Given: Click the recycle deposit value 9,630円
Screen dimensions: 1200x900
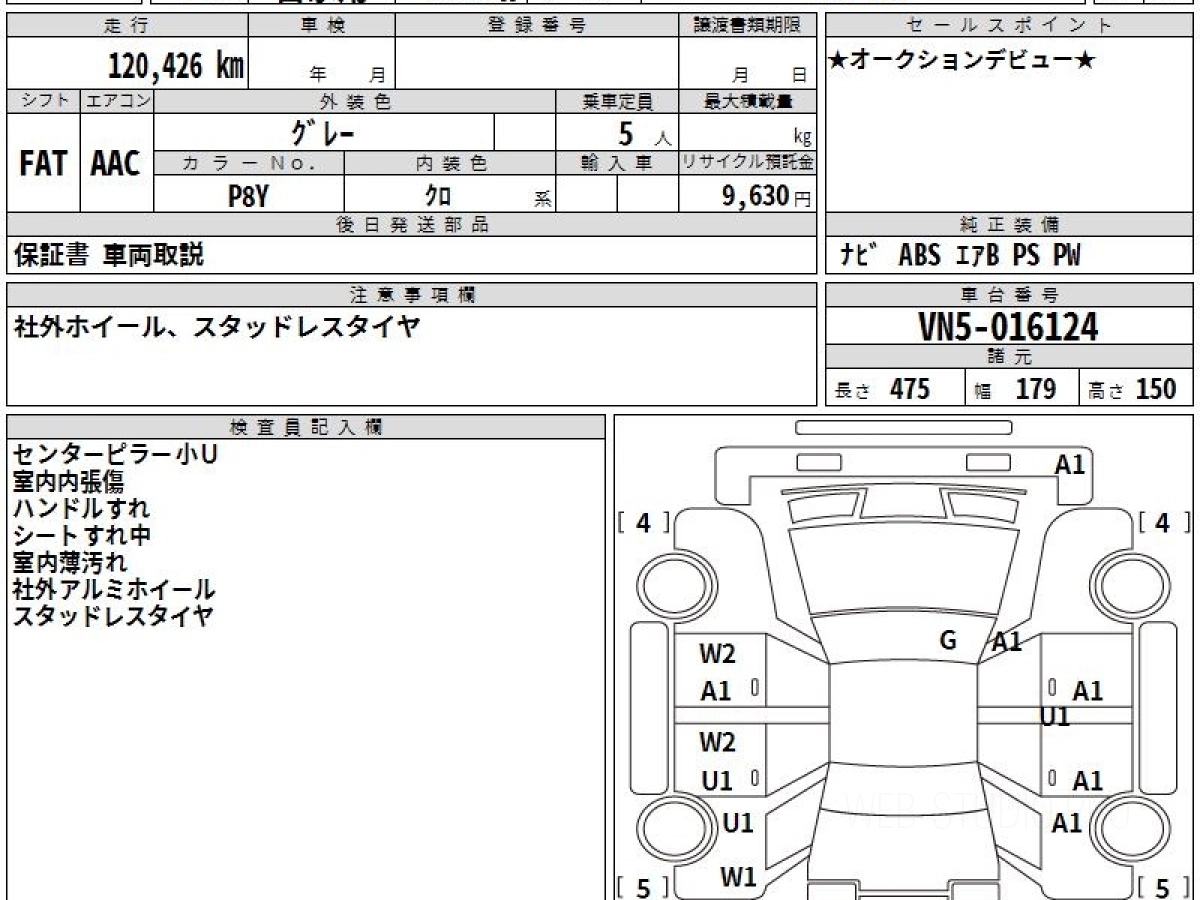Looking at the screenshot, I should pos(767,196).
